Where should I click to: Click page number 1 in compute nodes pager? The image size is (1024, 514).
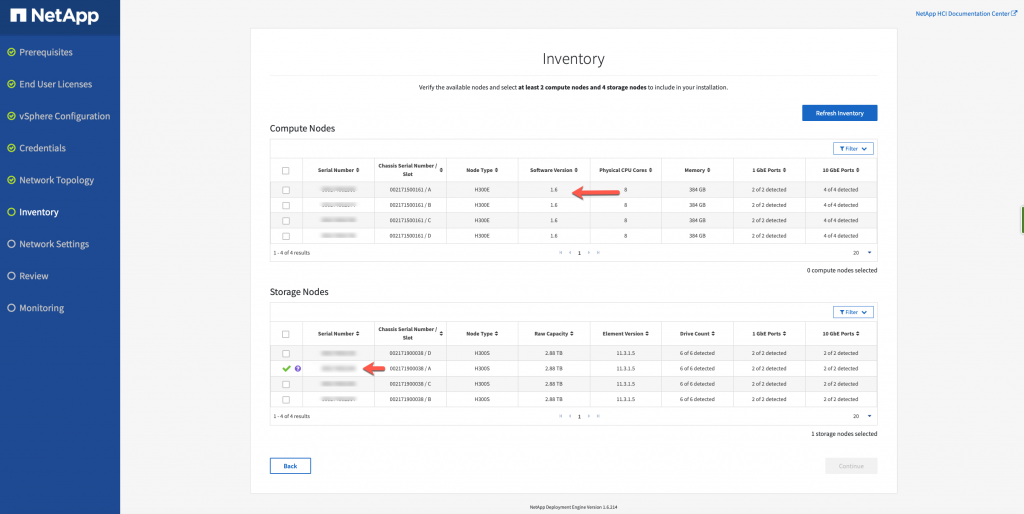tap(579, 253)
